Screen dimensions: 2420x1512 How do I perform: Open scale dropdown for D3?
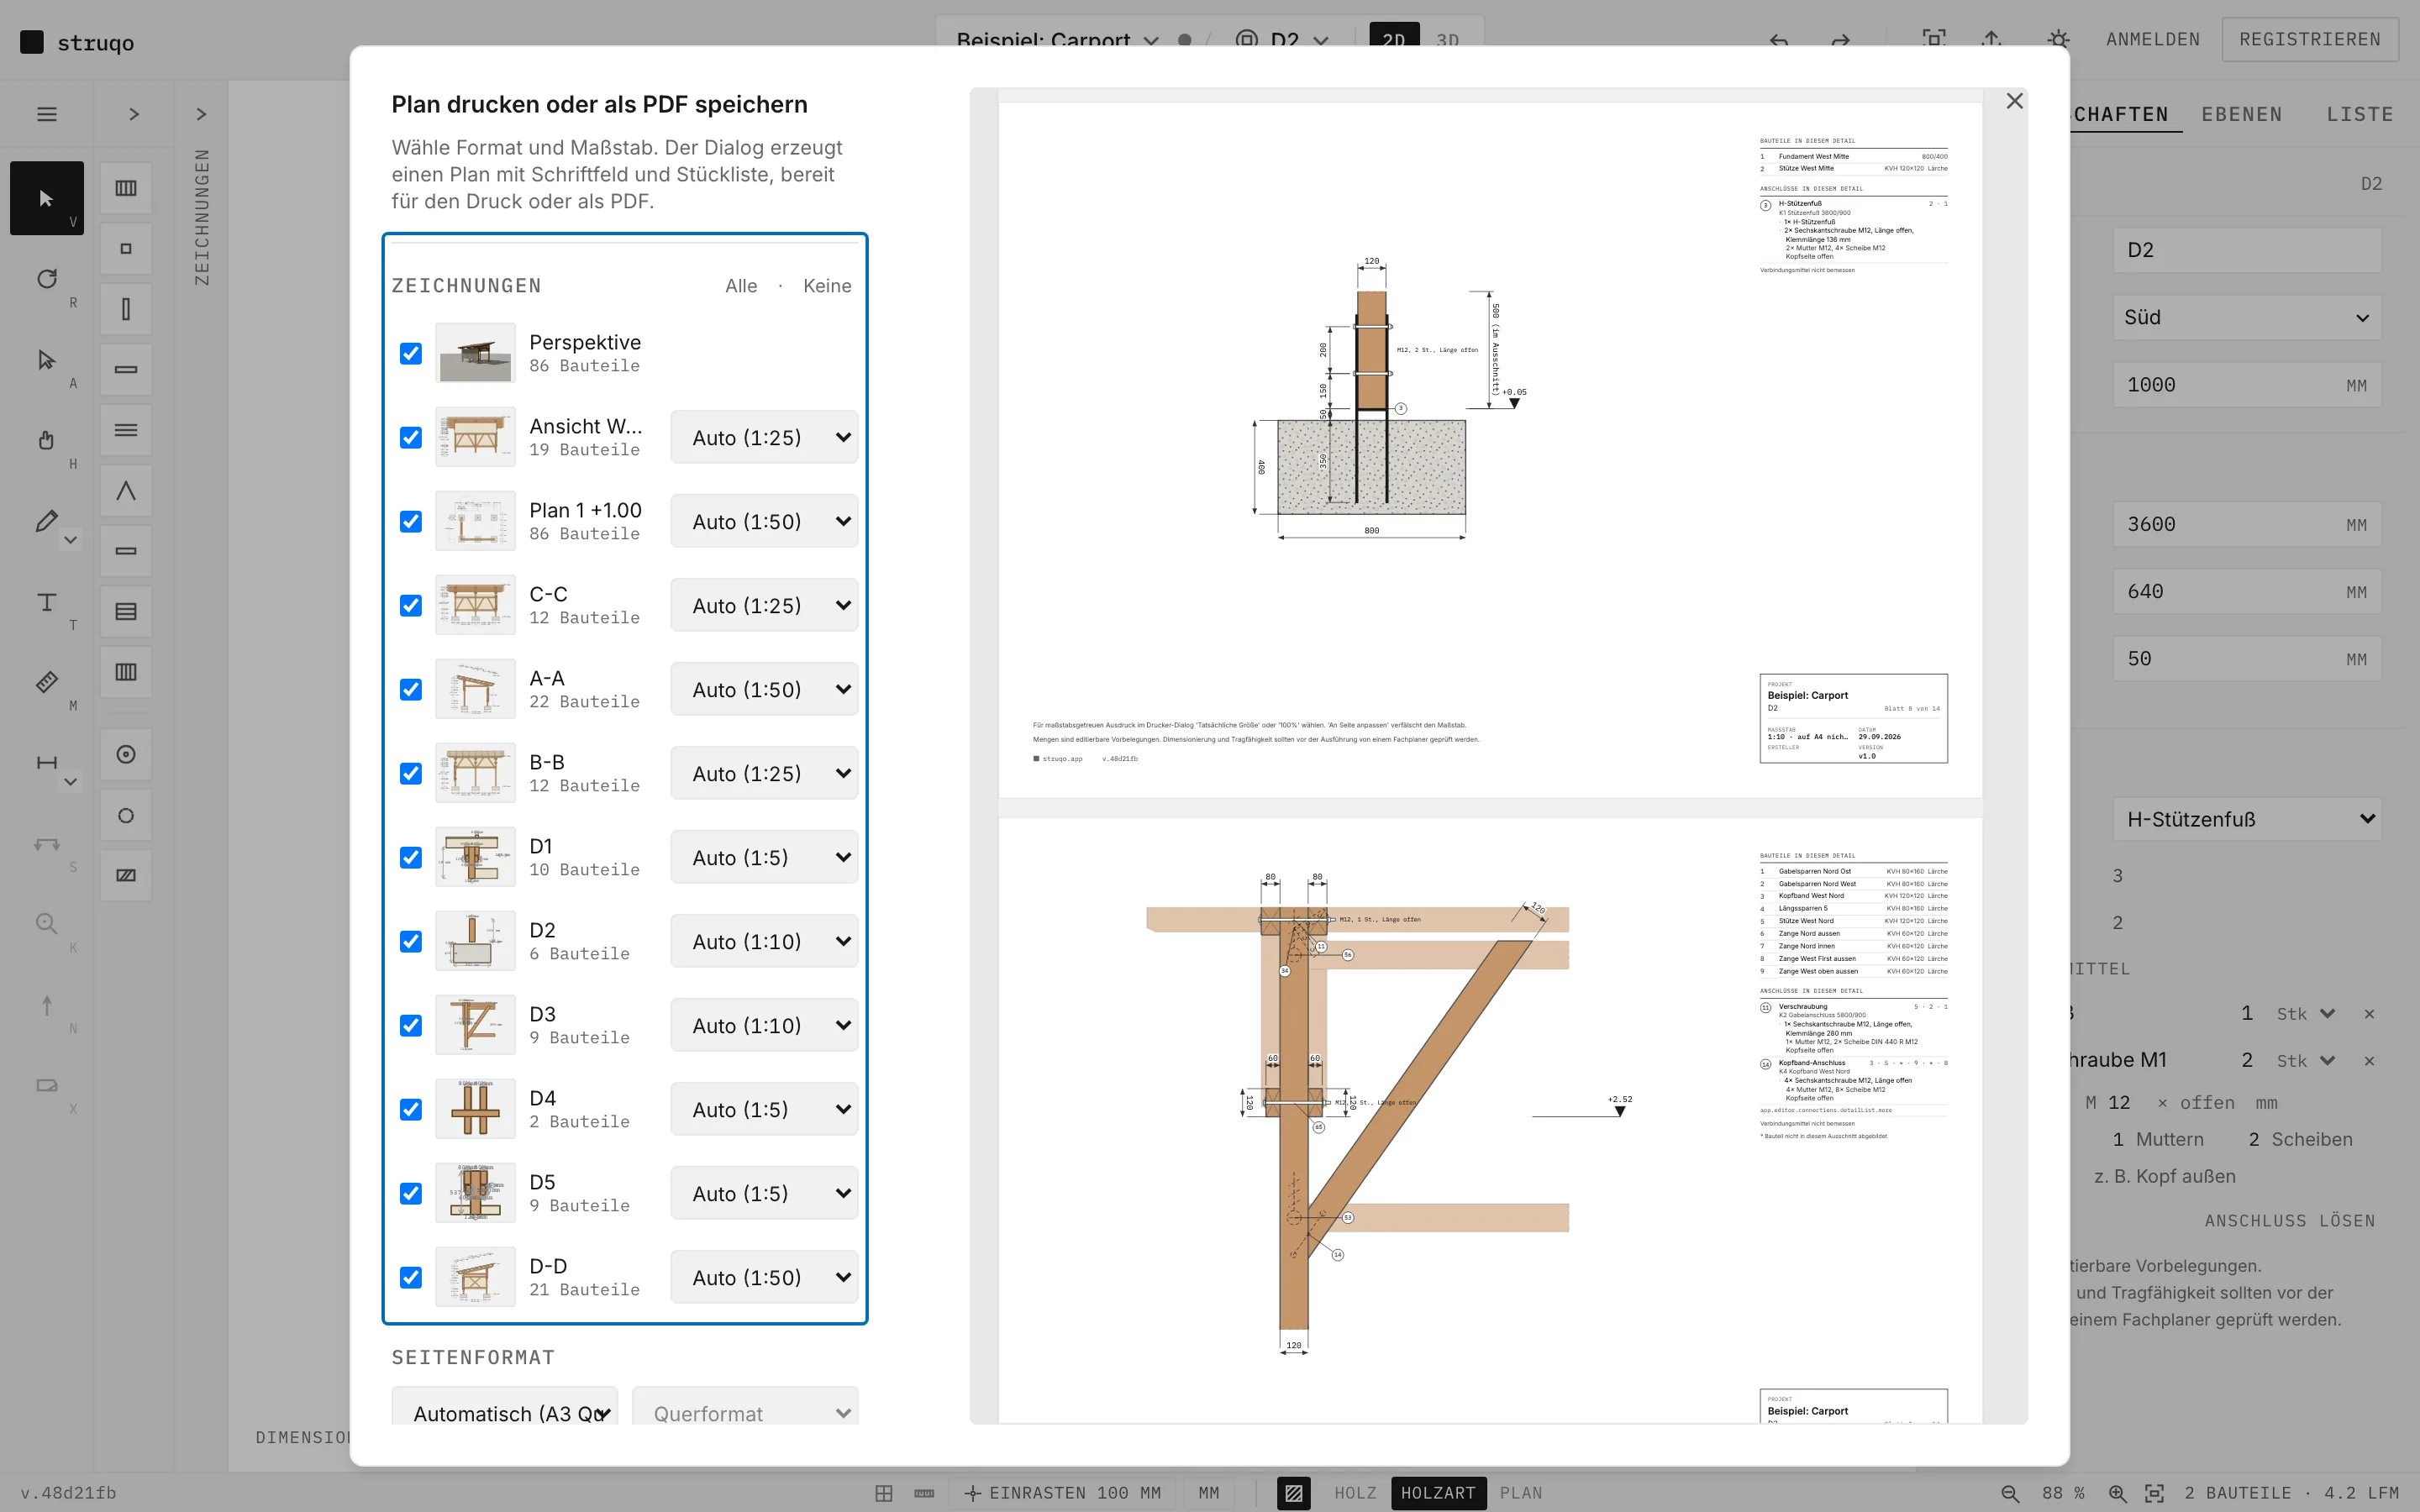pyautogui.click(x=764, y=1026)
